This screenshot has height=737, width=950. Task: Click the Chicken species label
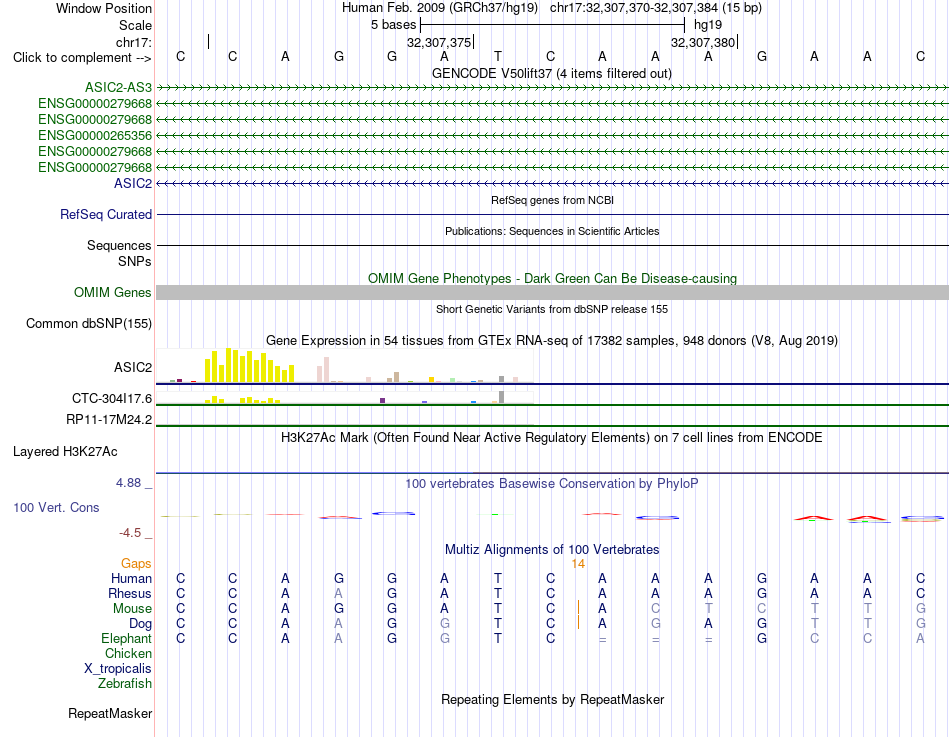pos(128,653)
